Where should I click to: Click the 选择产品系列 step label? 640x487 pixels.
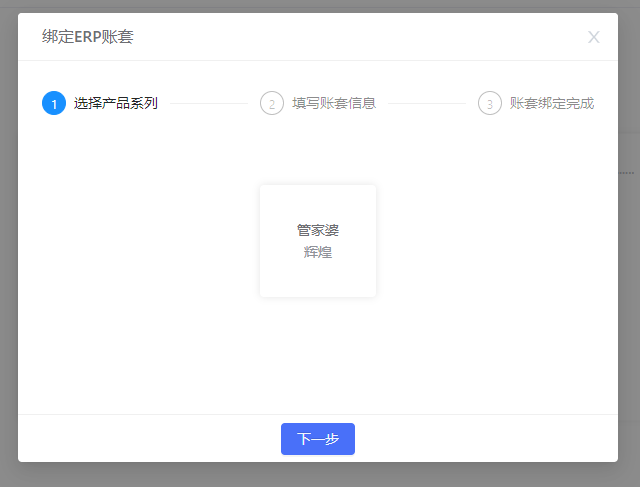tap(116, 103)
